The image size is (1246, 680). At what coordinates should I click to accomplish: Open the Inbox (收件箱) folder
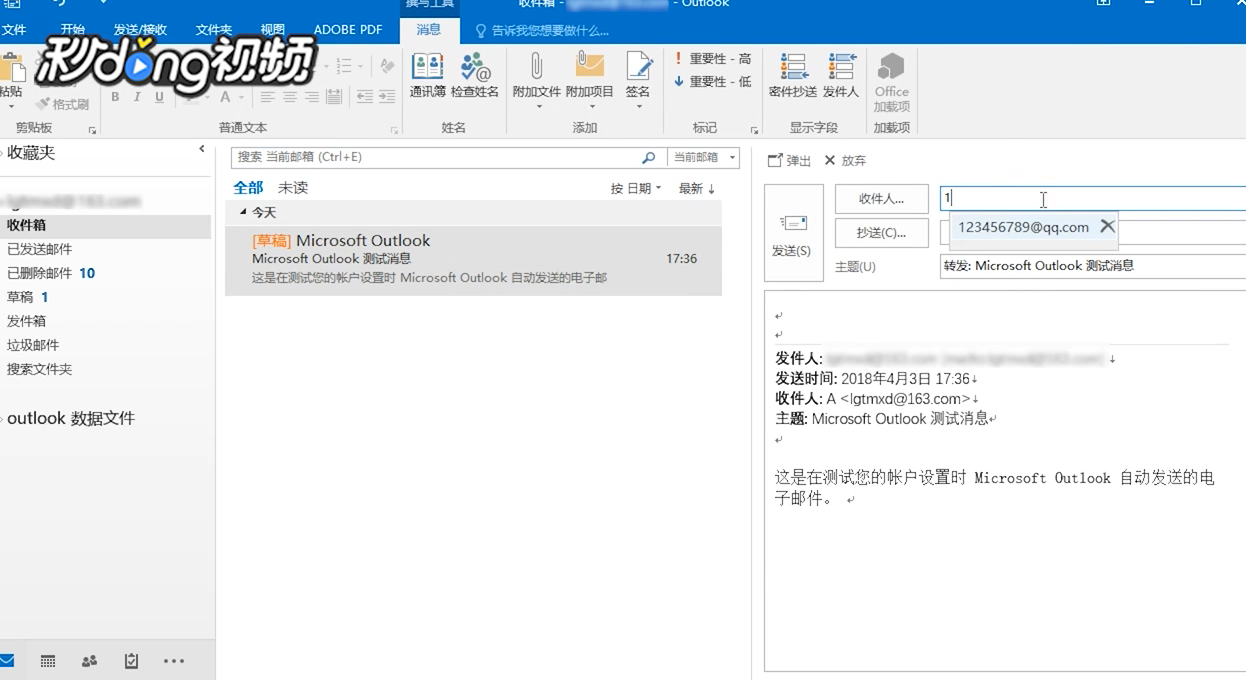coord(106,225)
